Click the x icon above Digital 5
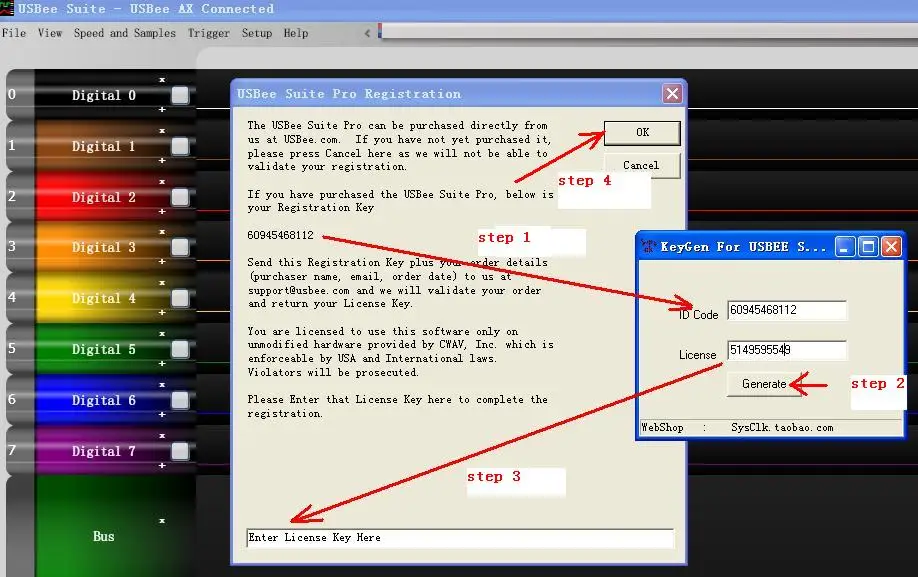The image size is (918, 577). pyautogui.click(x=162, y=334)
